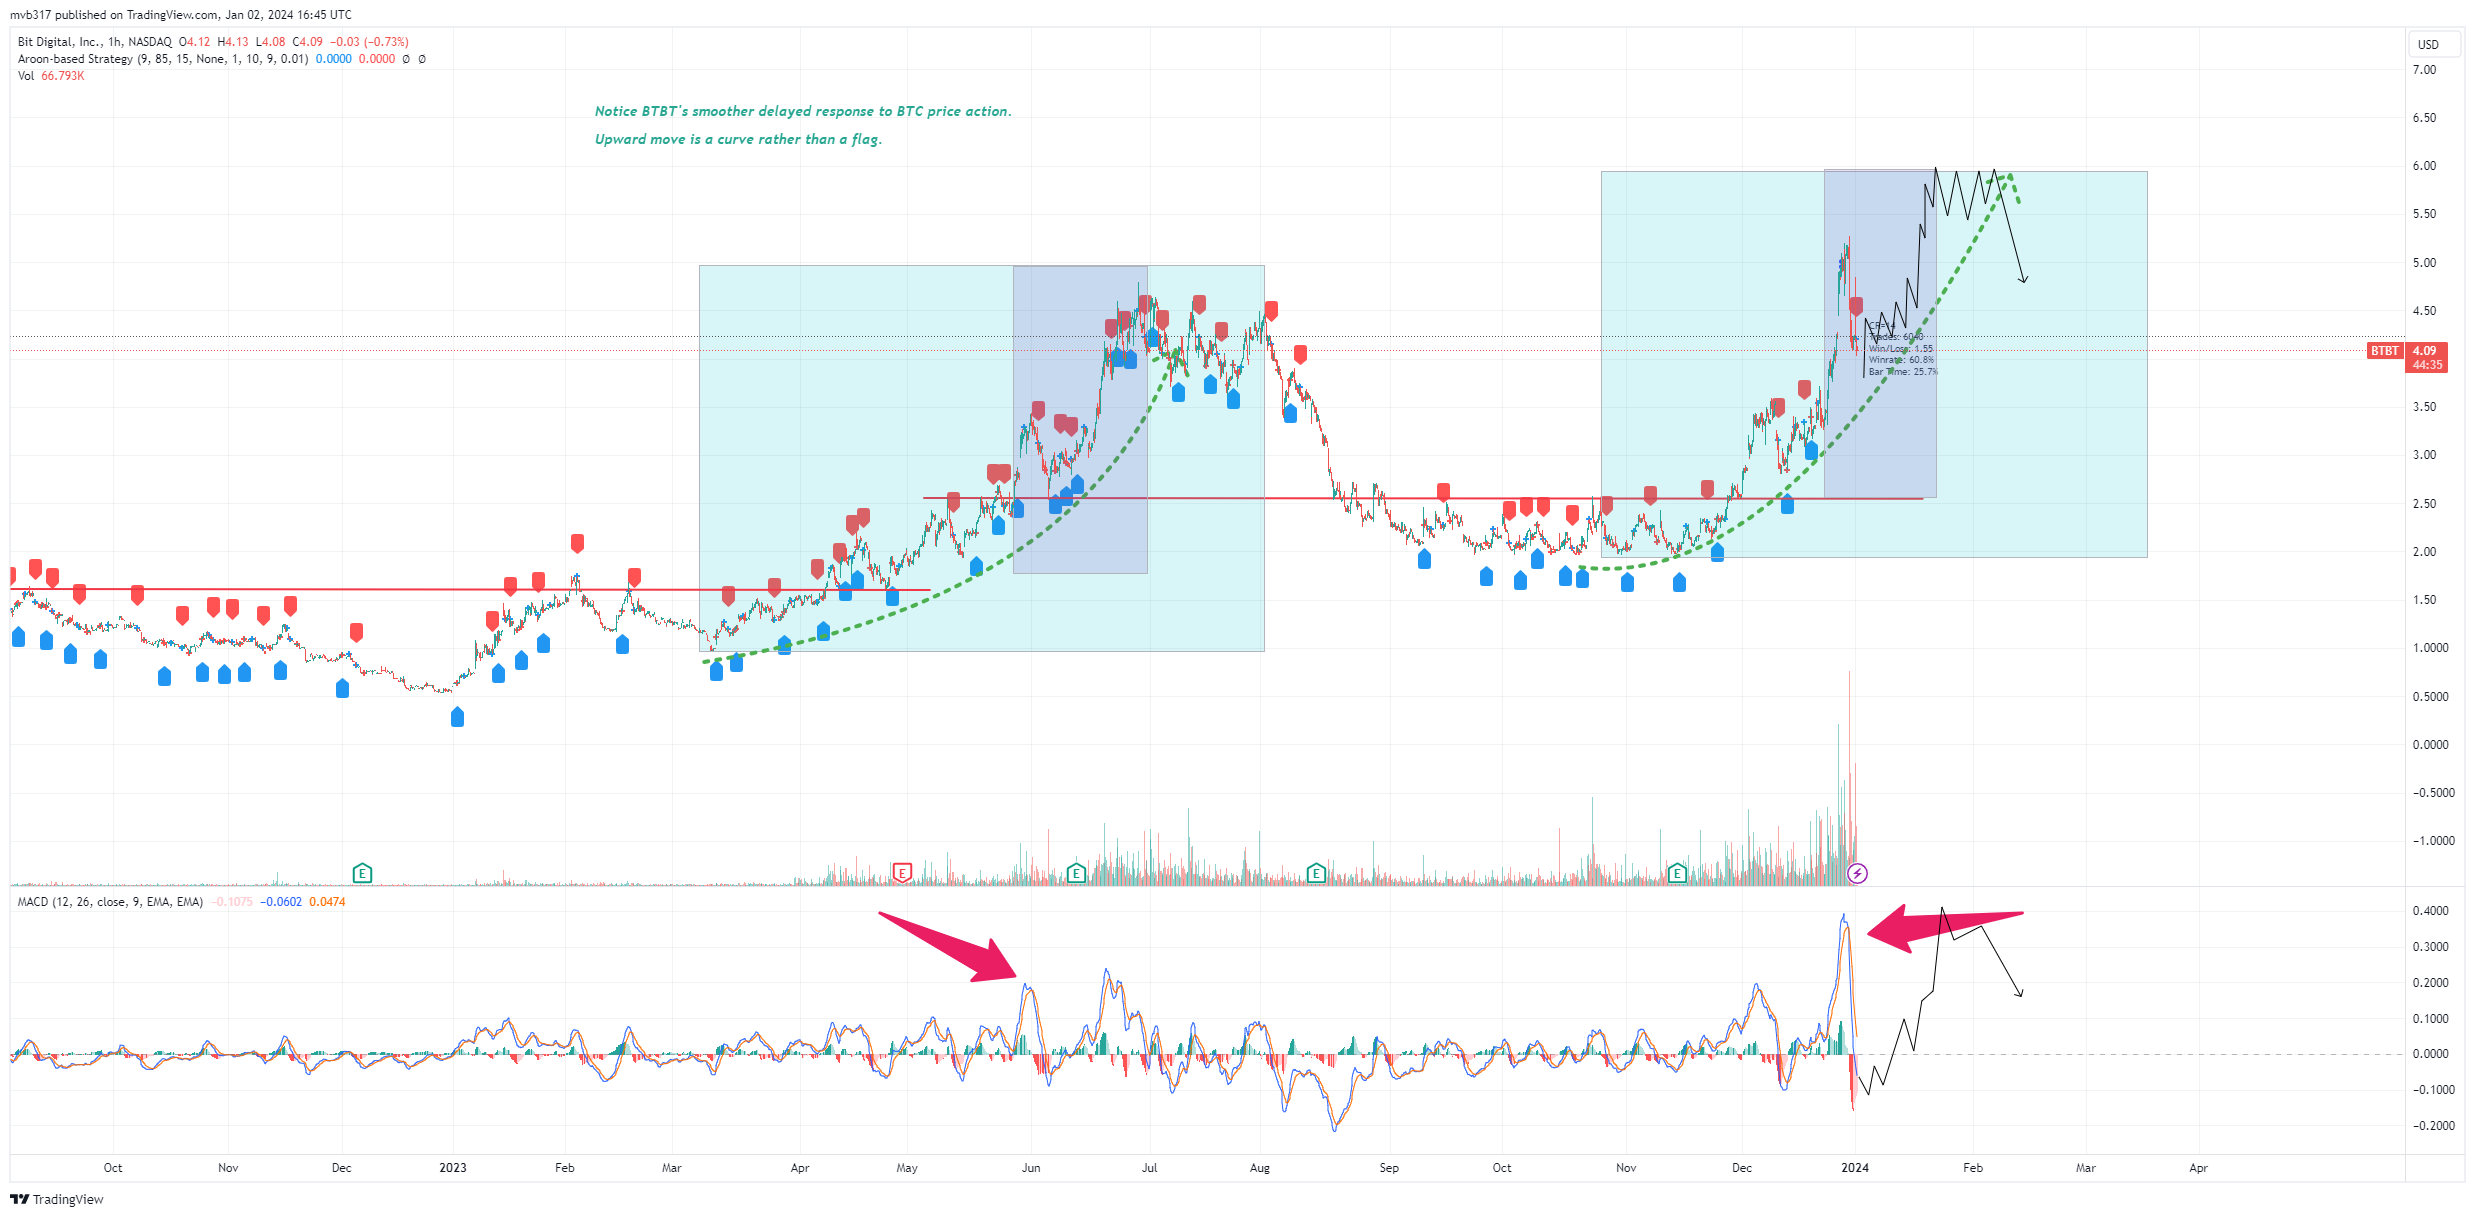The height and width of the screenshot is (1217, 2475).
Task: Click the open value O4.12
Action: (x=195, y=42)
